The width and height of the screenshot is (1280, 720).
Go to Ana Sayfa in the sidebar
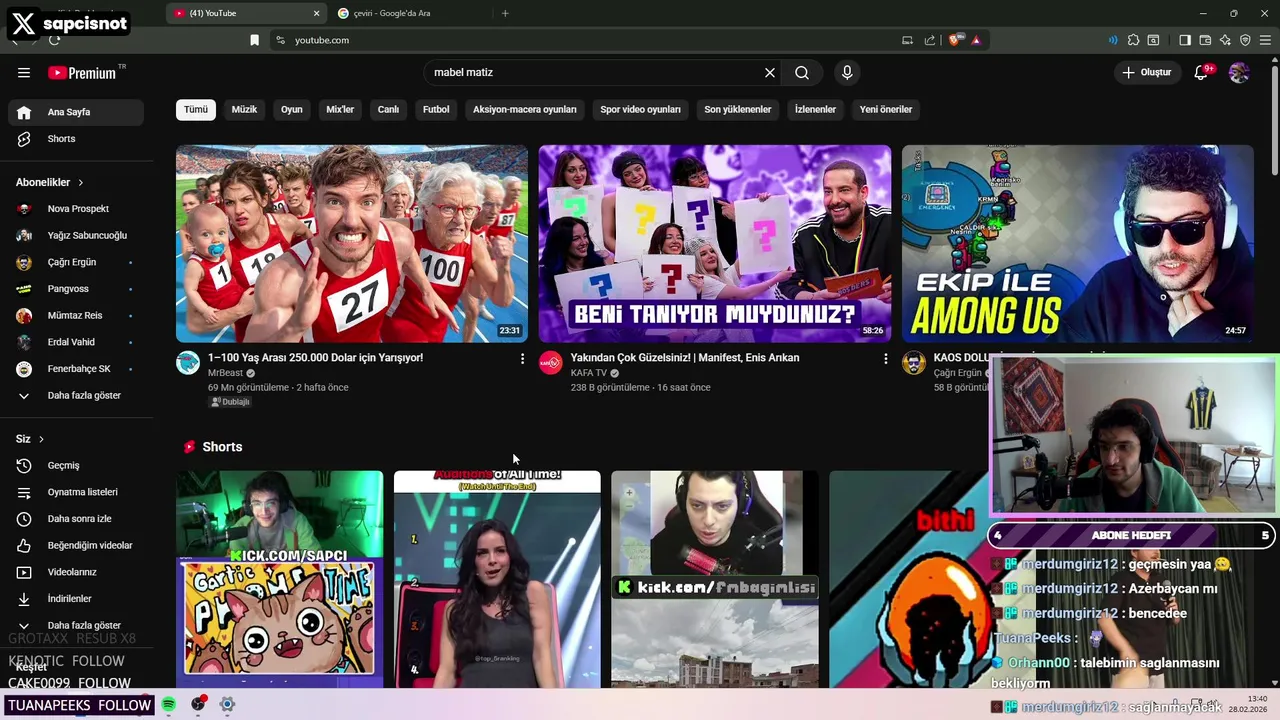[76, 112]
